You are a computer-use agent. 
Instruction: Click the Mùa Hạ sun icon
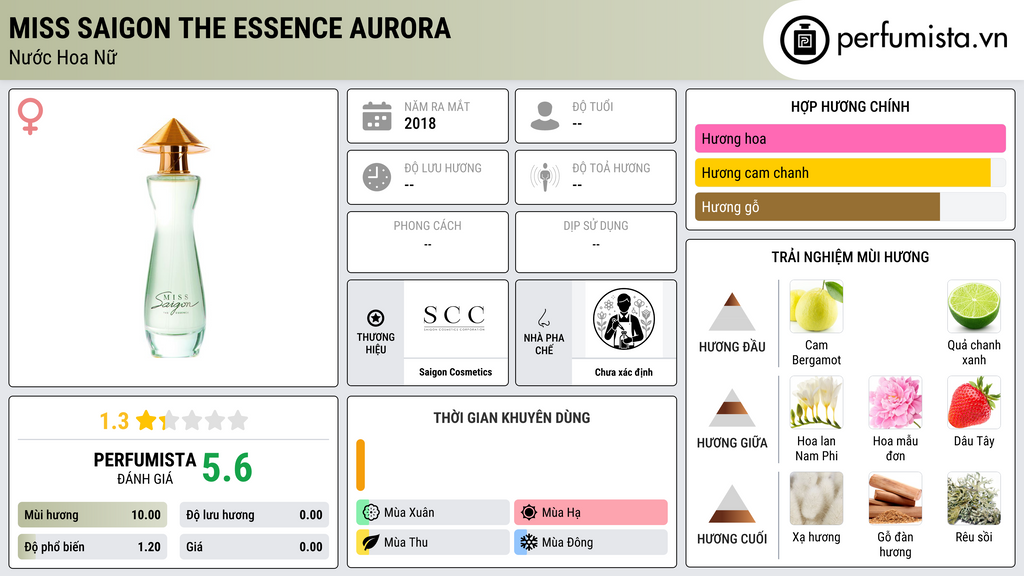529,512
